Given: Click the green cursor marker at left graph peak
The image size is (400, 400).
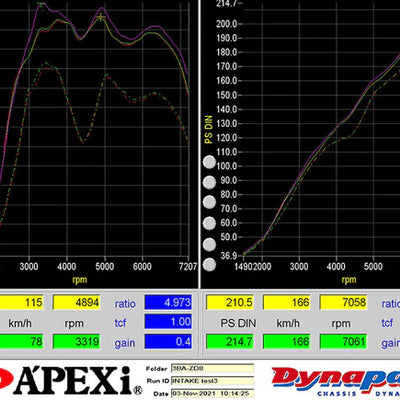Looking at the screenshot, I should (41, 4).
